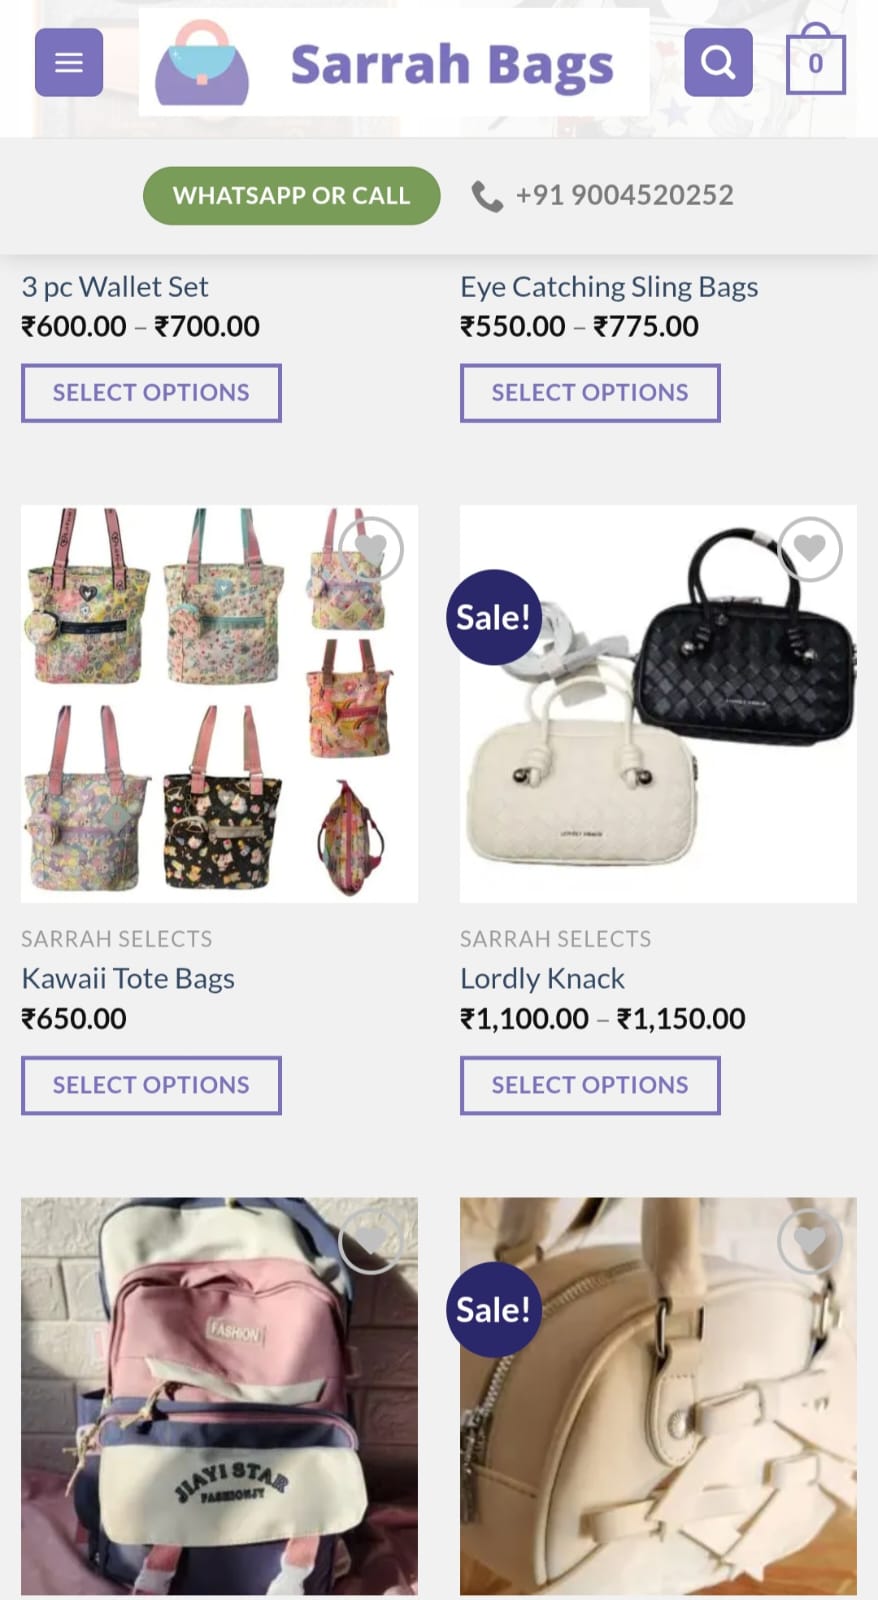Open the shopping cart bag icon
Viewport: 878px width, 1600px height.
815,60
